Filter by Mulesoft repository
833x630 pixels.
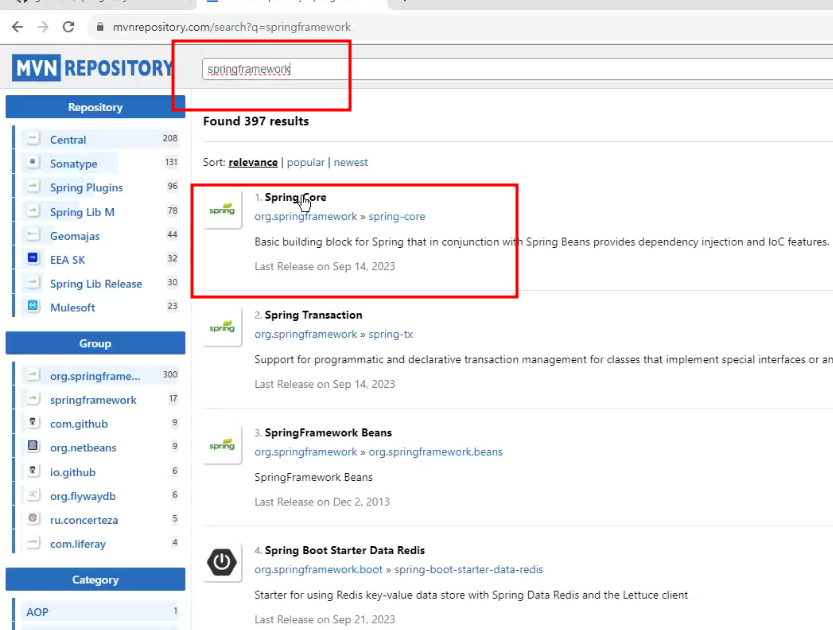coord(72,308)
